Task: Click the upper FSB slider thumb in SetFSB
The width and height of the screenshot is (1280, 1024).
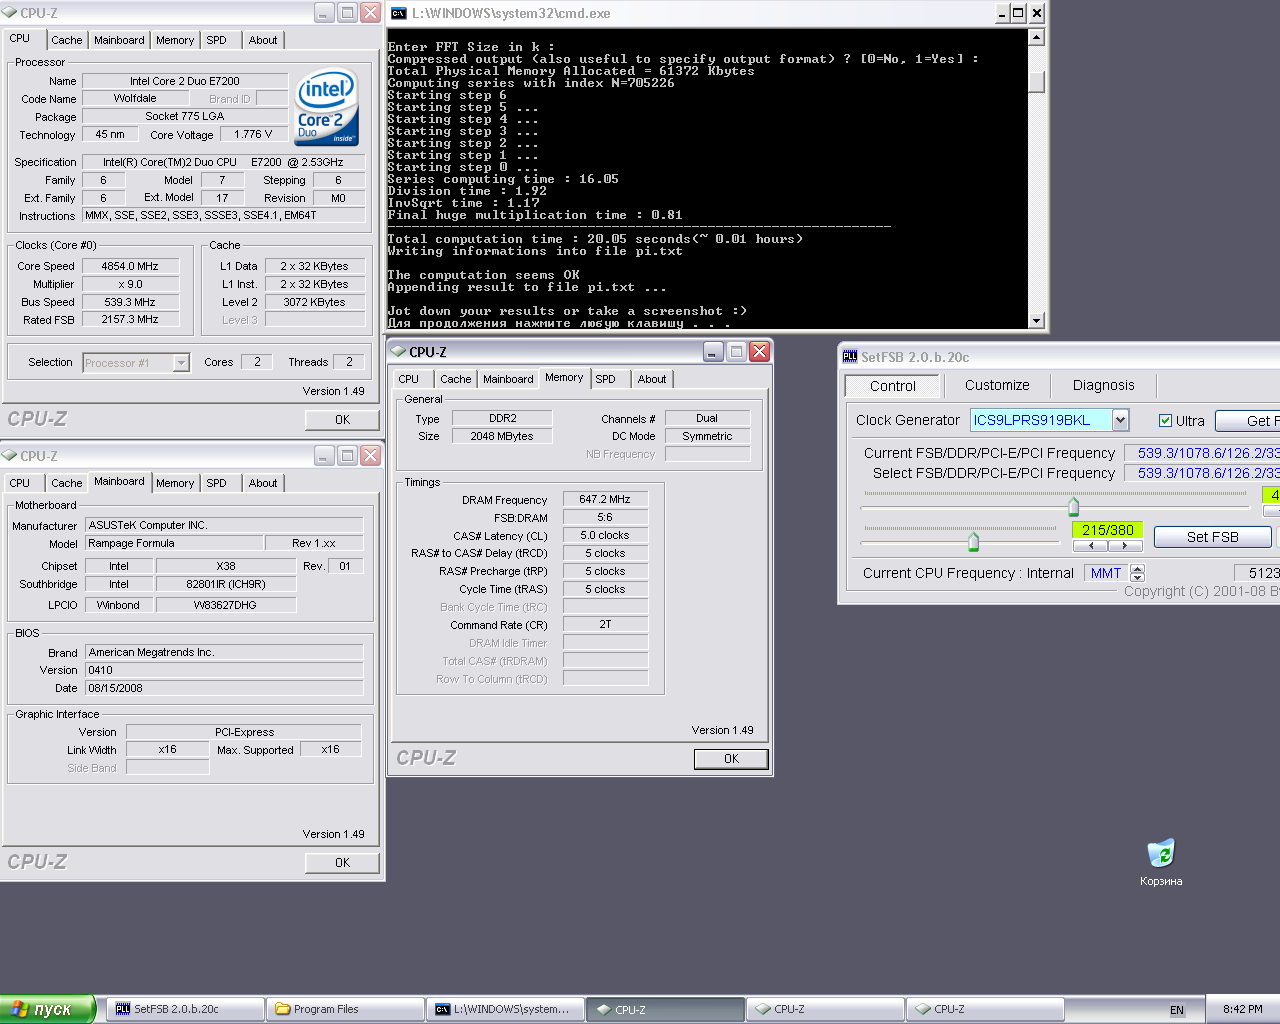Action: [x=1074, y=505]
